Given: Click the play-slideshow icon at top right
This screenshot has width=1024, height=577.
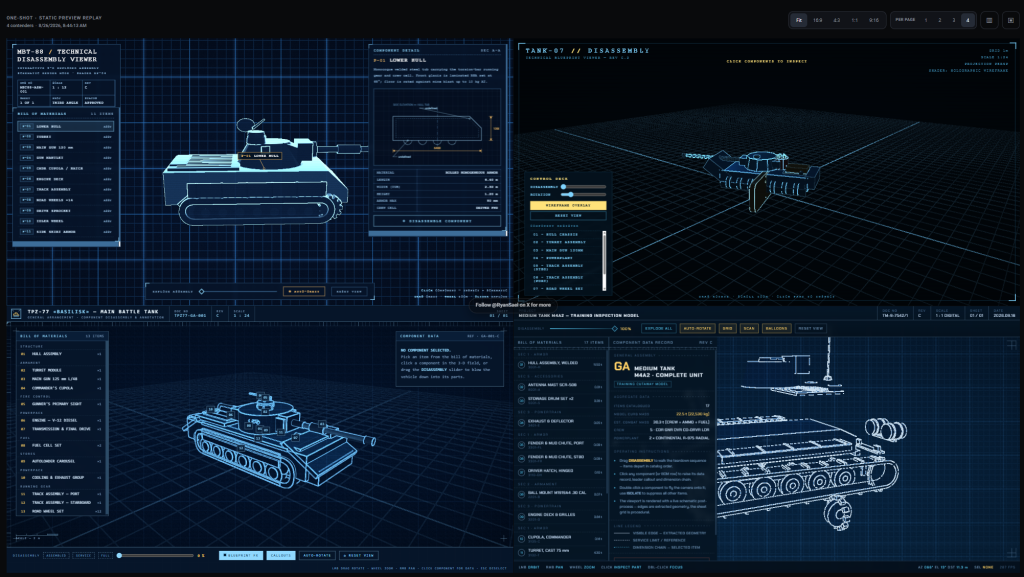Looking at the screenshot, I should [1010, 20].
